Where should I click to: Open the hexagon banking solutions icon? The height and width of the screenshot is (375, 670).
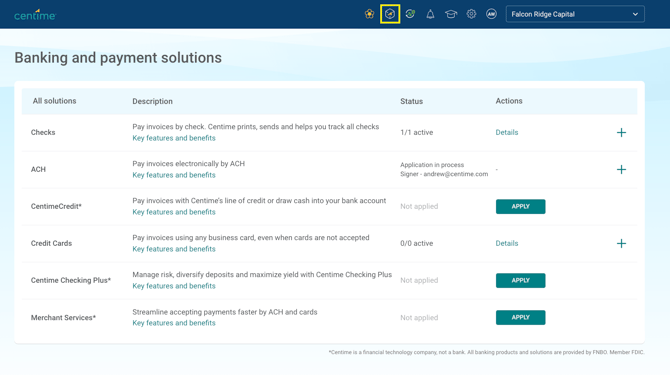390,14
